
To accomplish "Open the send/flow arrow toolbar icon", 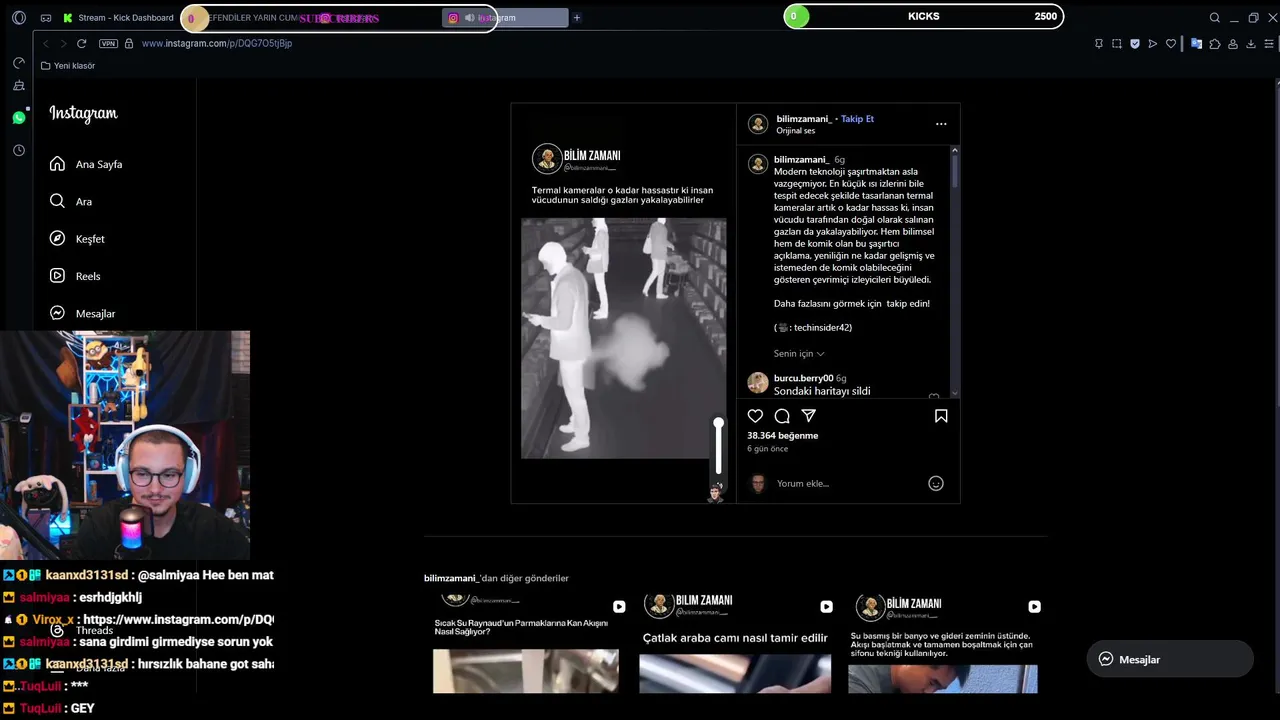I will 1153,44.
